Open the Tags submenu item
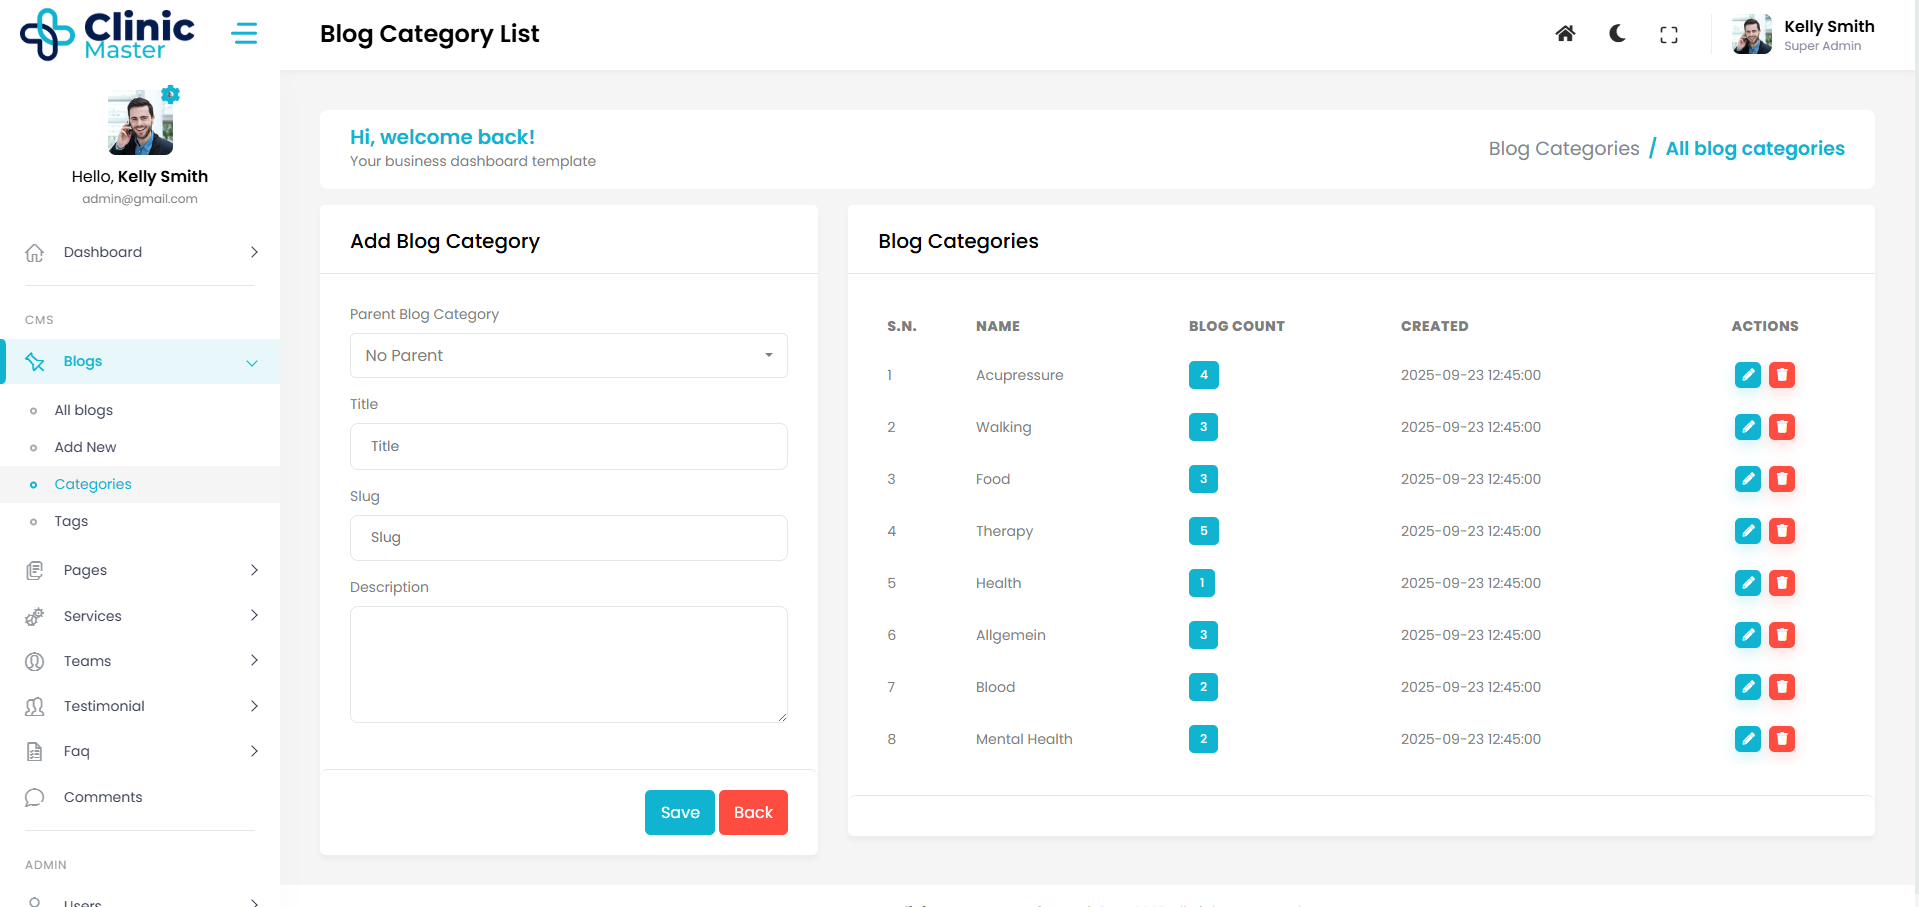 71,521
